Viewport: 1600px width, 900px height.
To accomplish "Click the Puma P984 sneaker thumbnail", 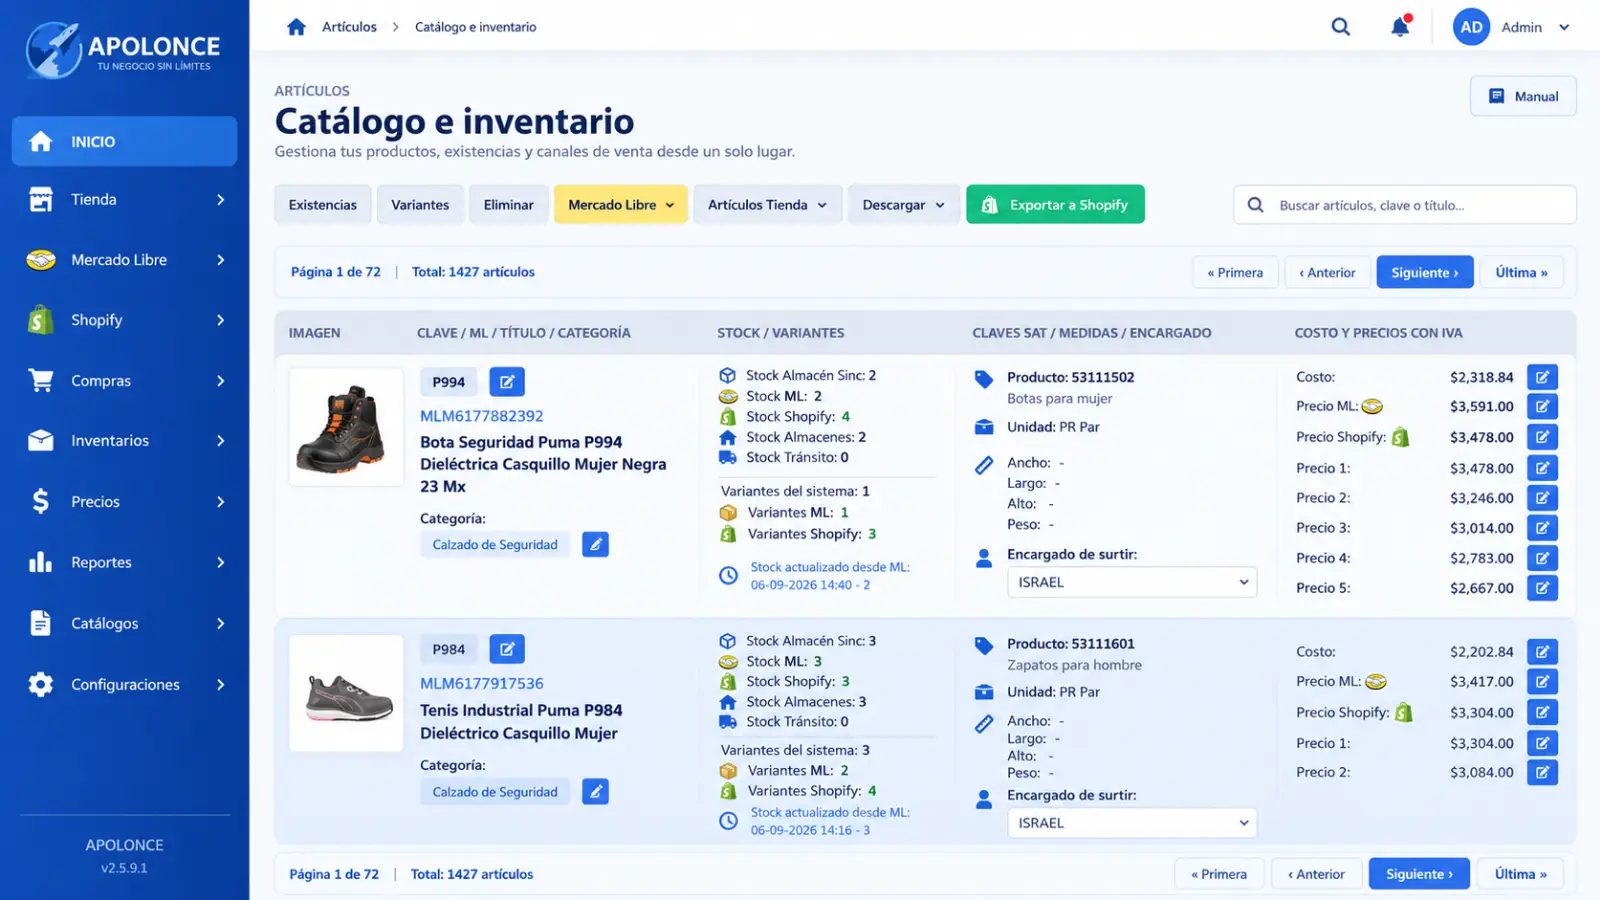I will point(346,693).
